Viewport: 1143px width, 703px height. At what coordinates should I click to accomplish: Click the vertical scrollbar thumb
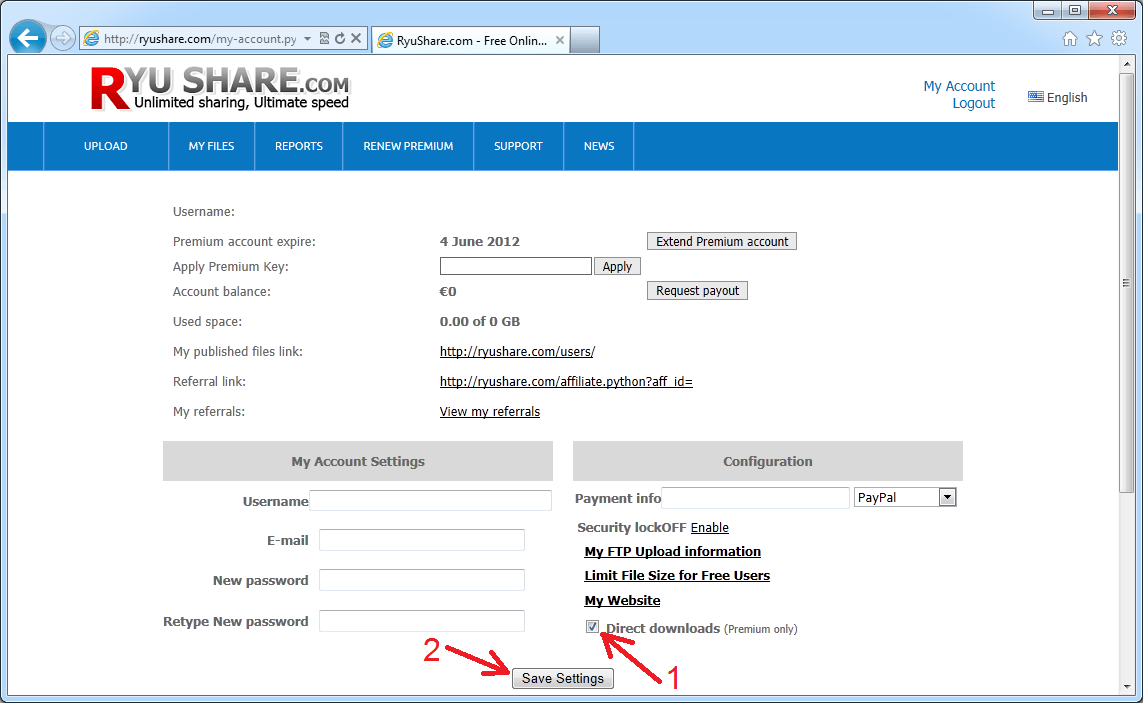coord(1127,282)
